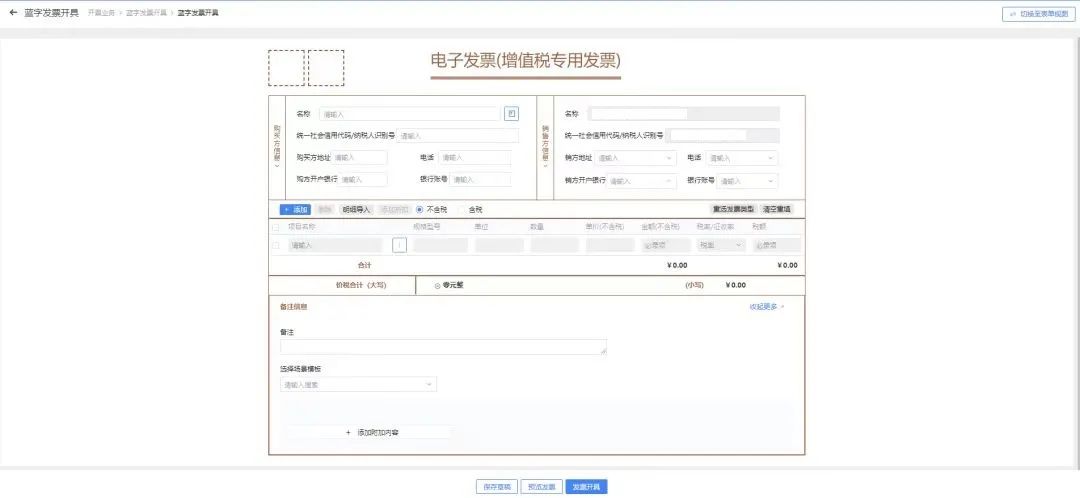
Task: Focus the 项目名称 input in item row
Action: point(335,245)
